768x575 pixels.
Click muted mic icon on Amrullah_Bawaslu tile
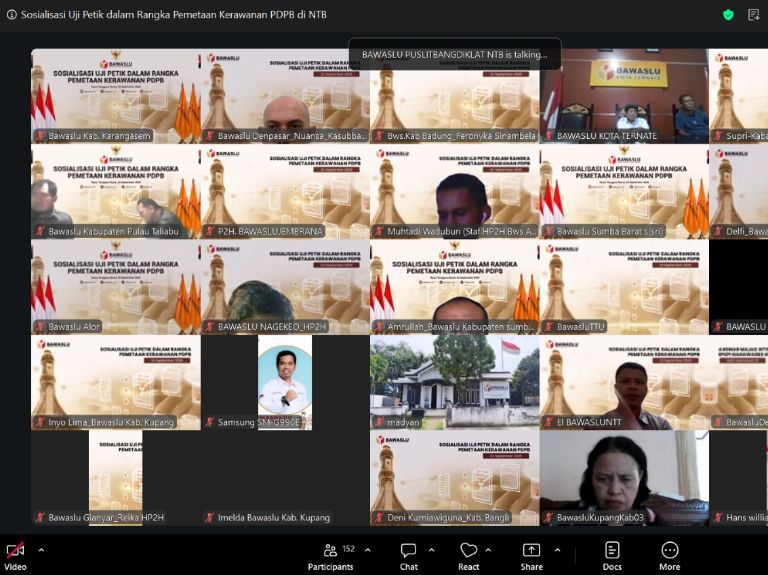tap(379, 327)
